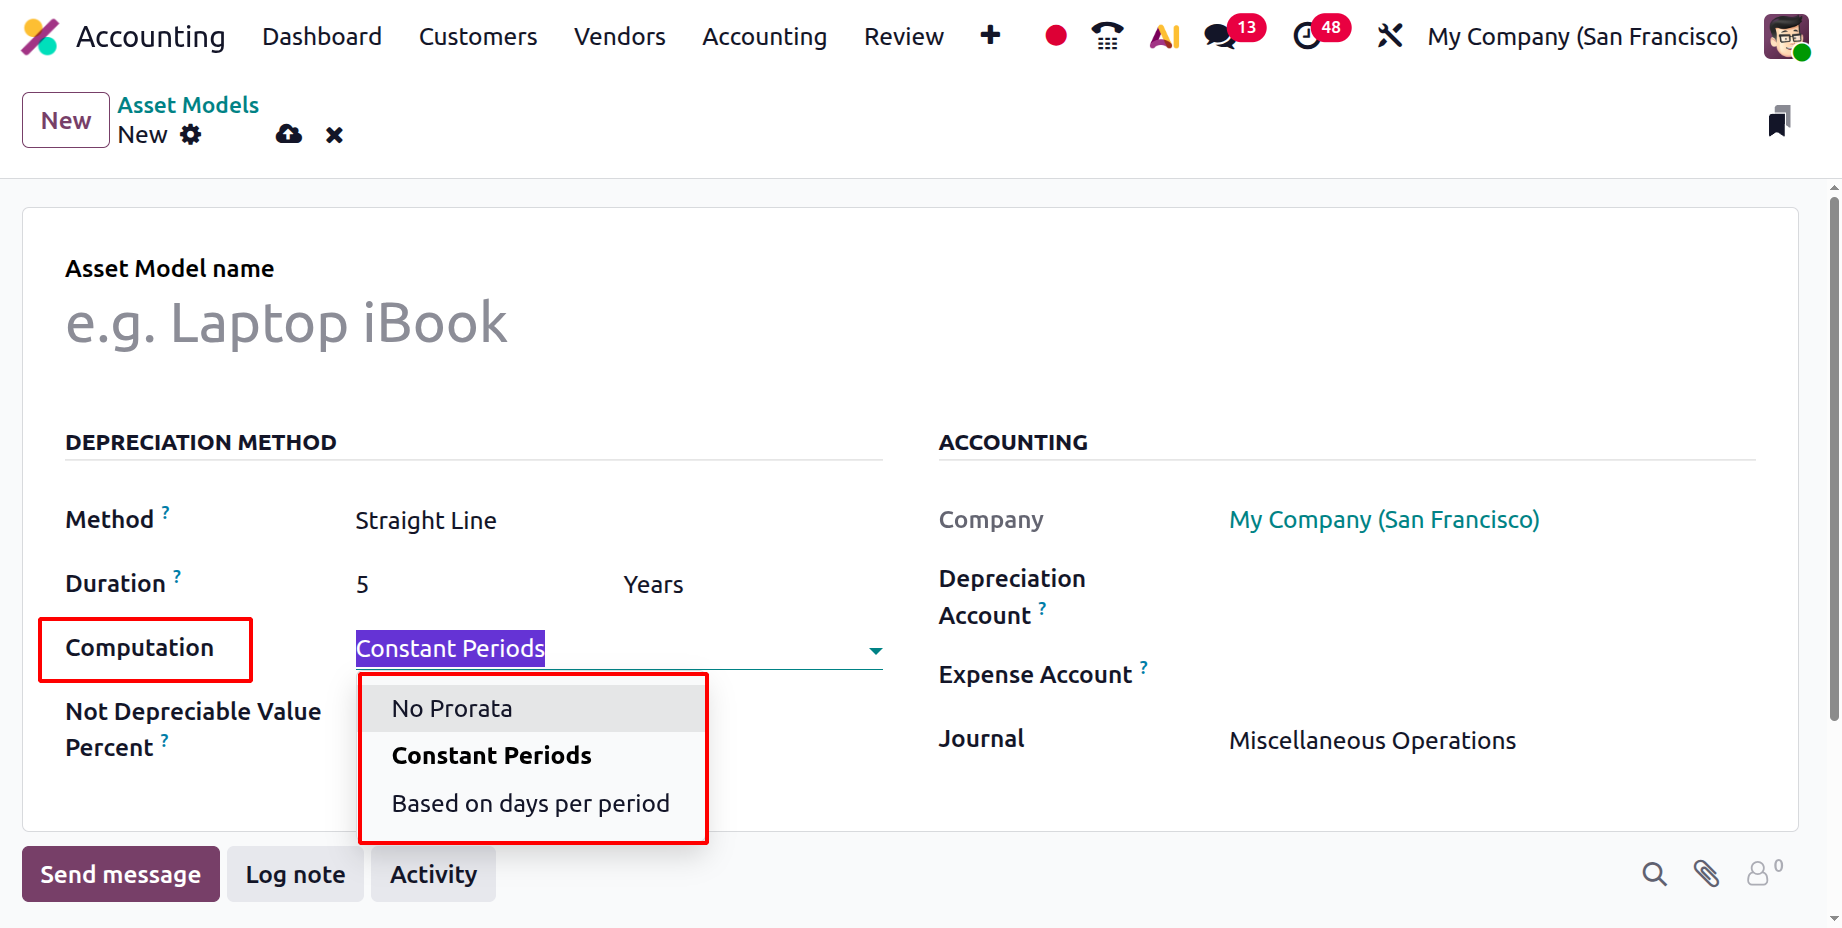This screenshot has height=928, width=1842.
Task: Toggle the Computation dropdown arrow
Action: coord(875,651)
